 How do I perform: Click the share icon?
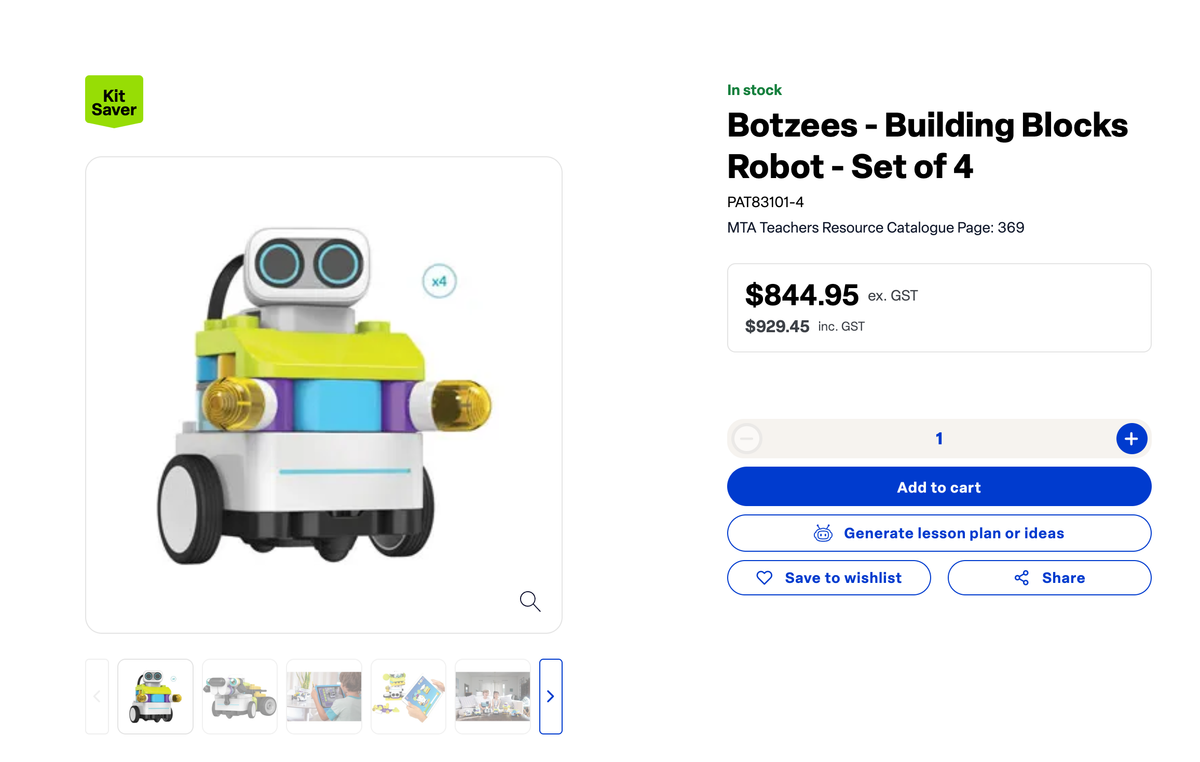[1021, 578]
